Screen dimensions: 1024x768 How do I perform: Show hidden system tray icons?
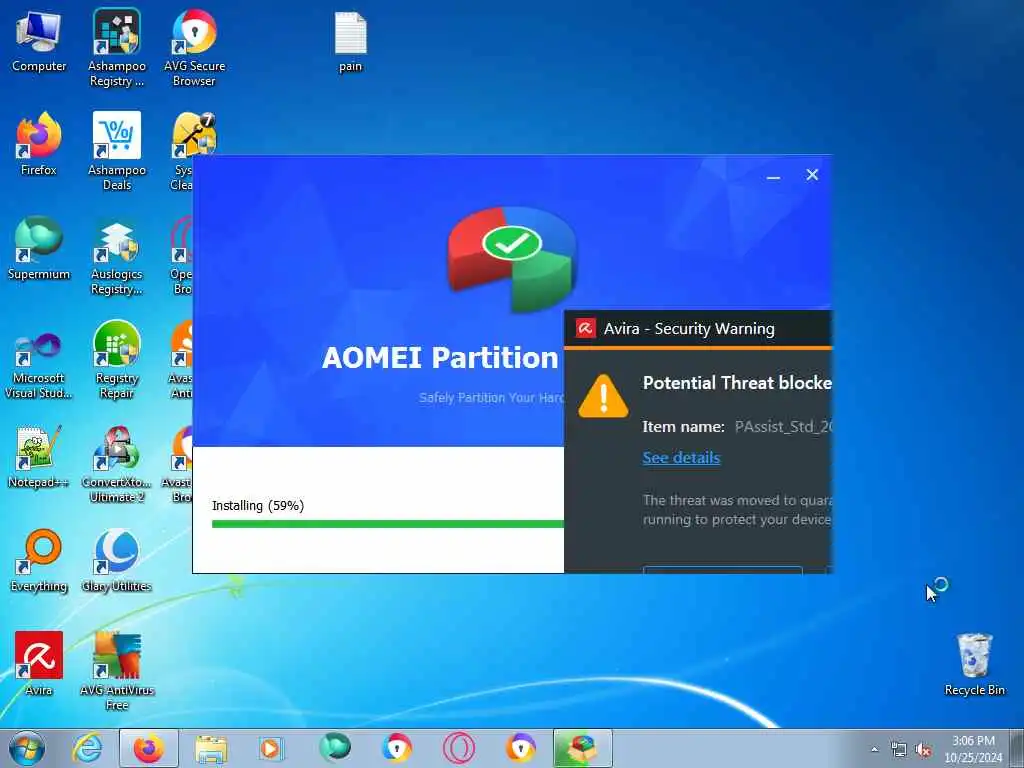tap(874, 749)
